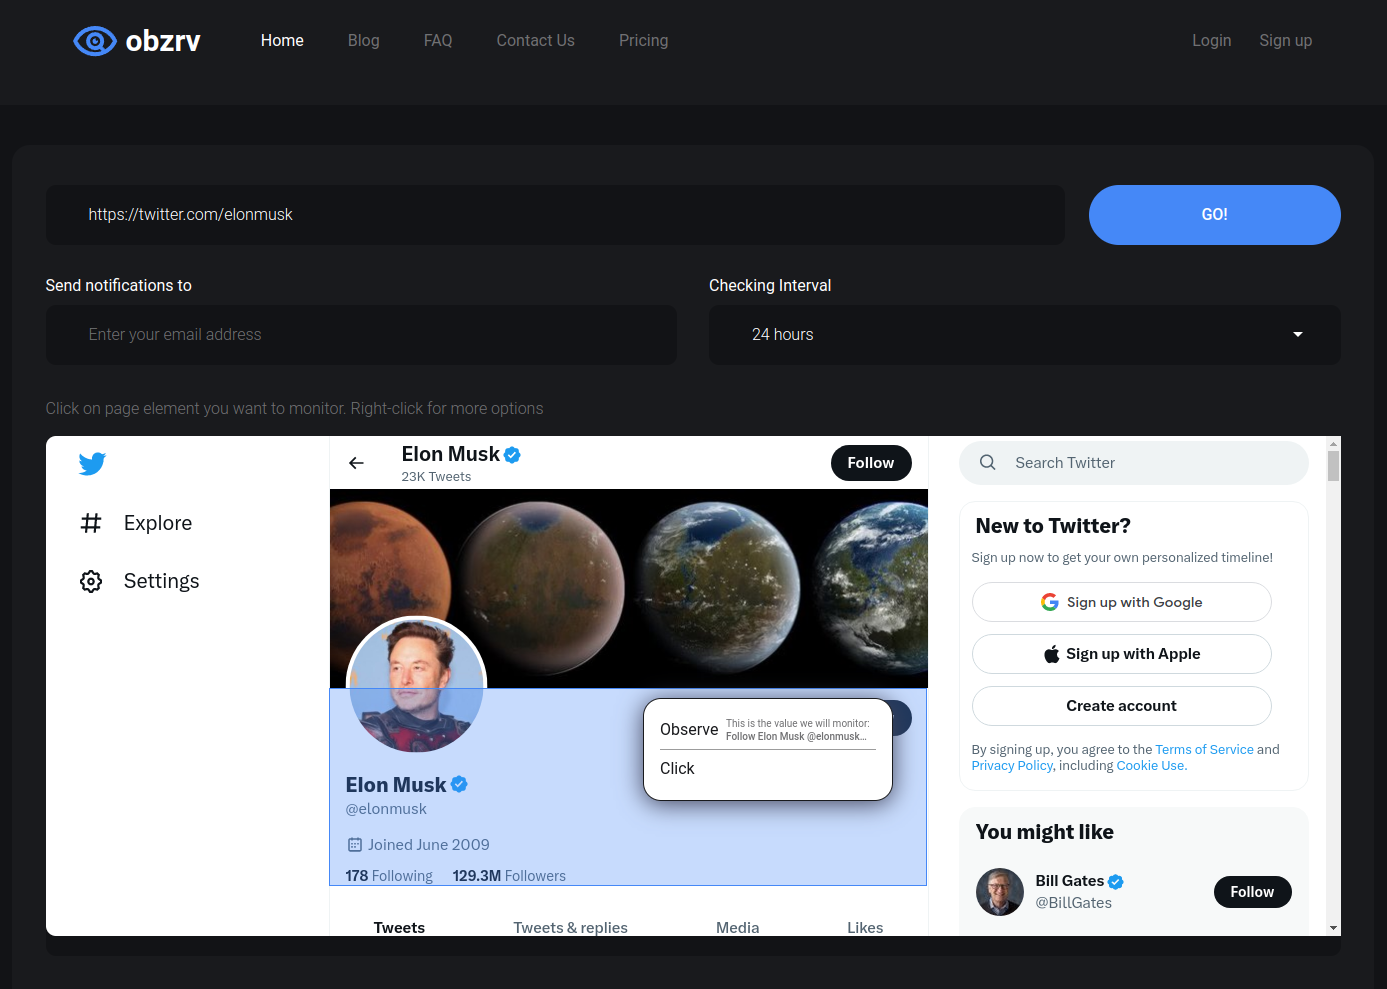1387x989 pixels.
Task: Open Privacy Policy link
Action: (1012, 765)
